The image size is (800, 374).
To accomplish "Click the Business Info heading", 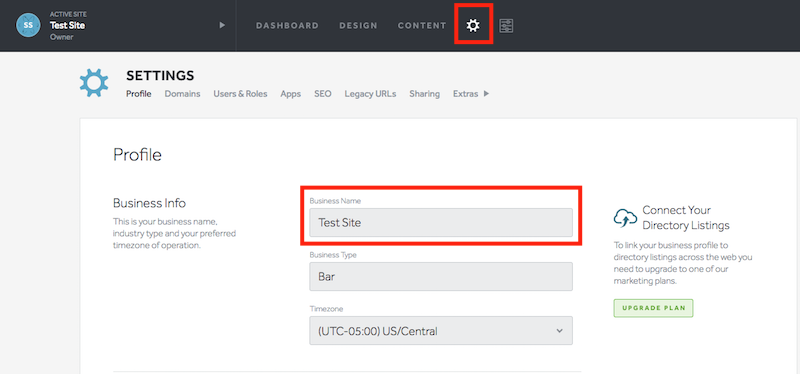I will point(149,203).
